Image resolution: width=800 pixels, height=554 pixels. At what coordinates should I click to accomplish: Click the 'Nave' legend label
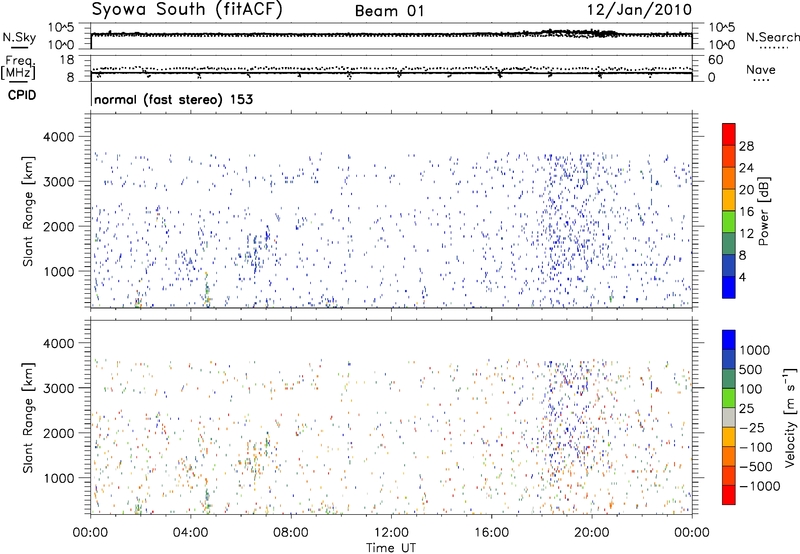pos(761,69)
